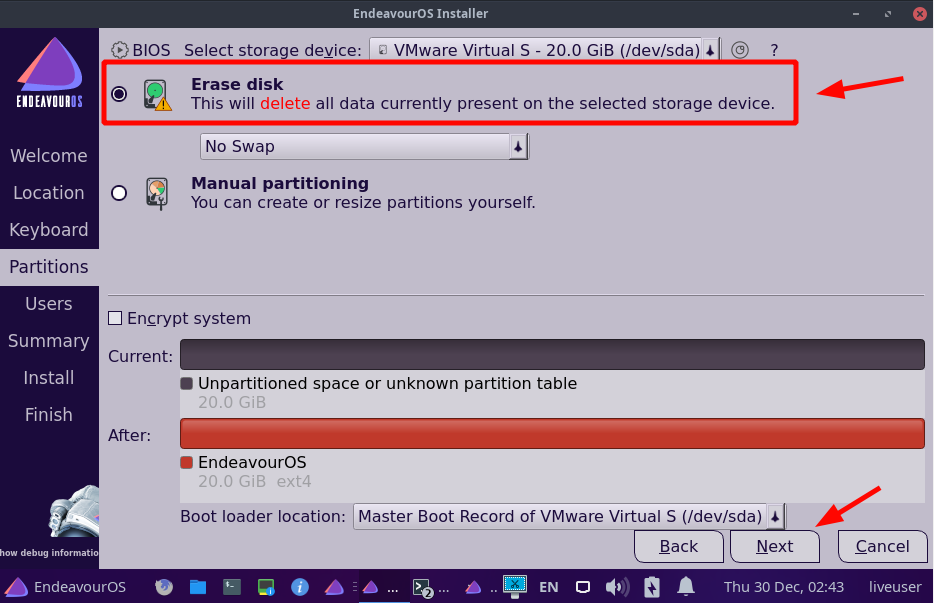Viewport: 934px width, 603px height.
Task: Click the EN keyboard layout indicator
Action: pos(549,587)
